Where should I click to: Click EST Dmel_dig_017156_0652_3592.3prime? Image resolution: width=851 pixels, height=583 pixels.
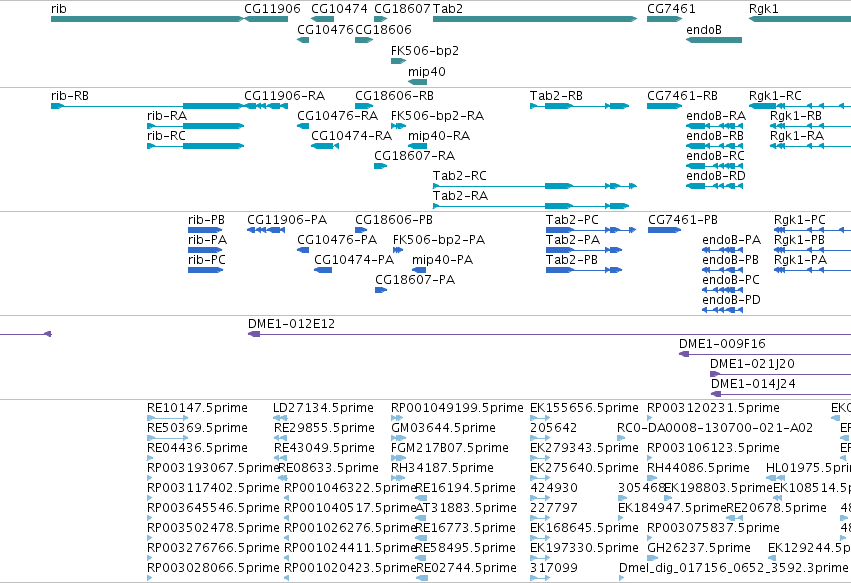point(733,568)
